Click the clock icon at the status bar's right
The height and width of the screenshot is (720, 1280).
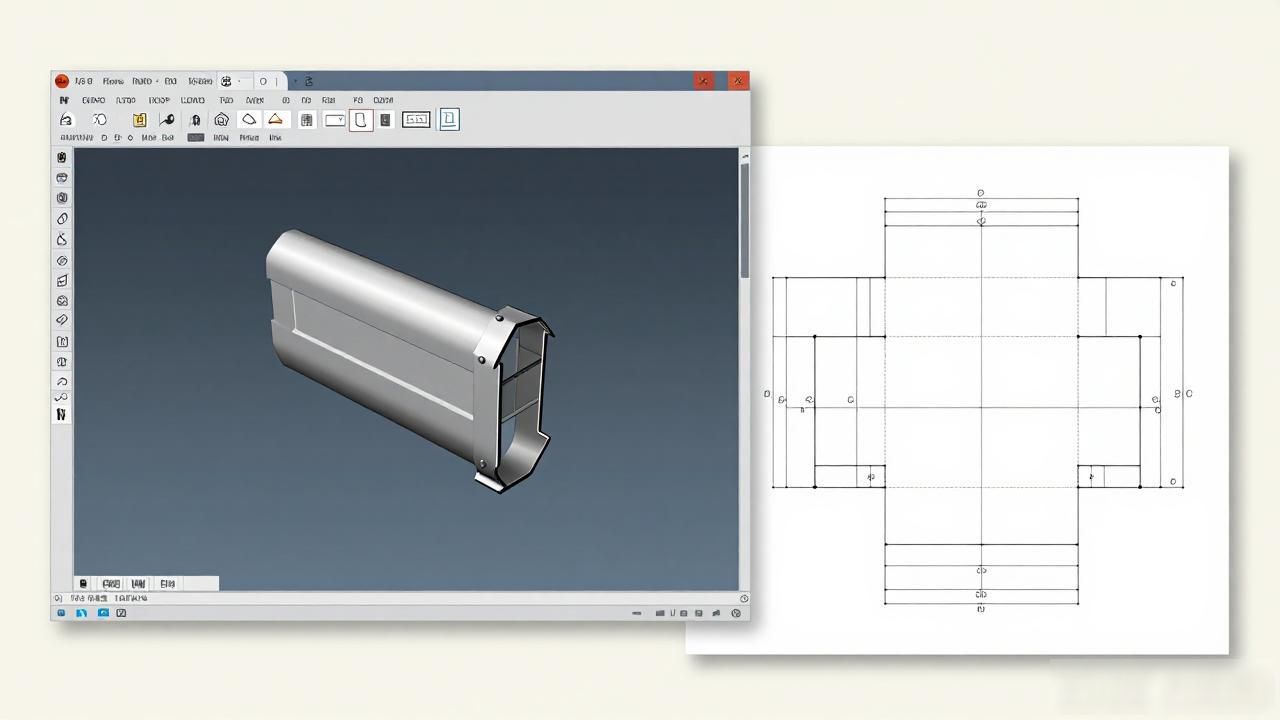coord(744,598)
